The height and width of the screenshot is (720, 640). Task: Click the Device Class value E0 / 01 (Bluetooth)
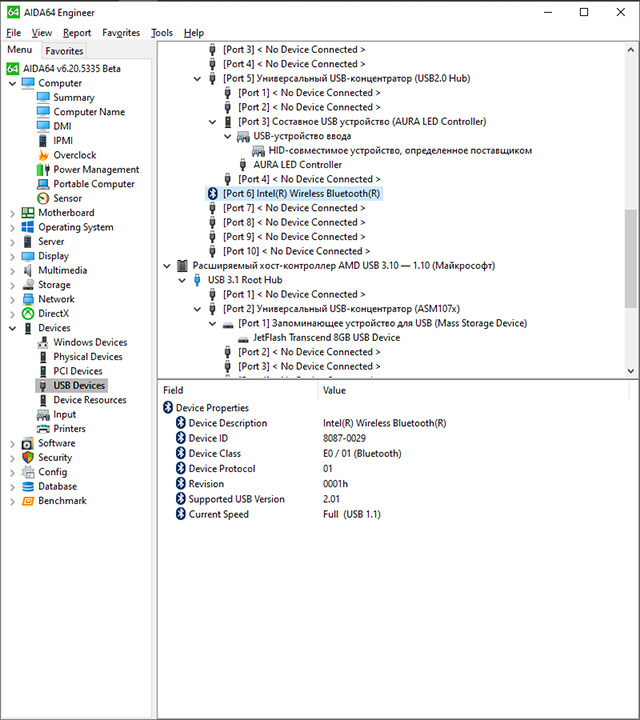(362, 454)
